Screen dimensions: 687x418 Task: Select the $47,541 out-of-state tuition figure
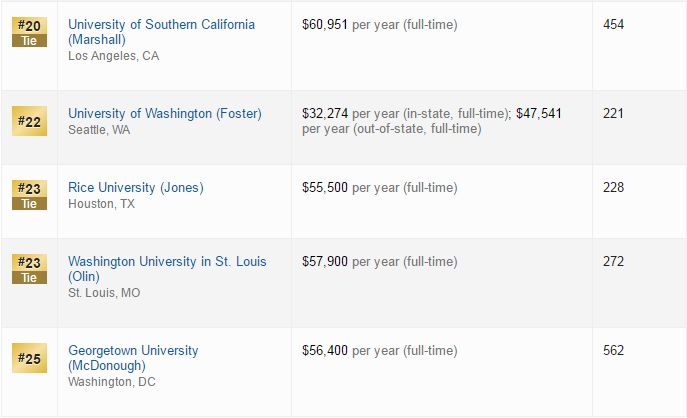538,113
